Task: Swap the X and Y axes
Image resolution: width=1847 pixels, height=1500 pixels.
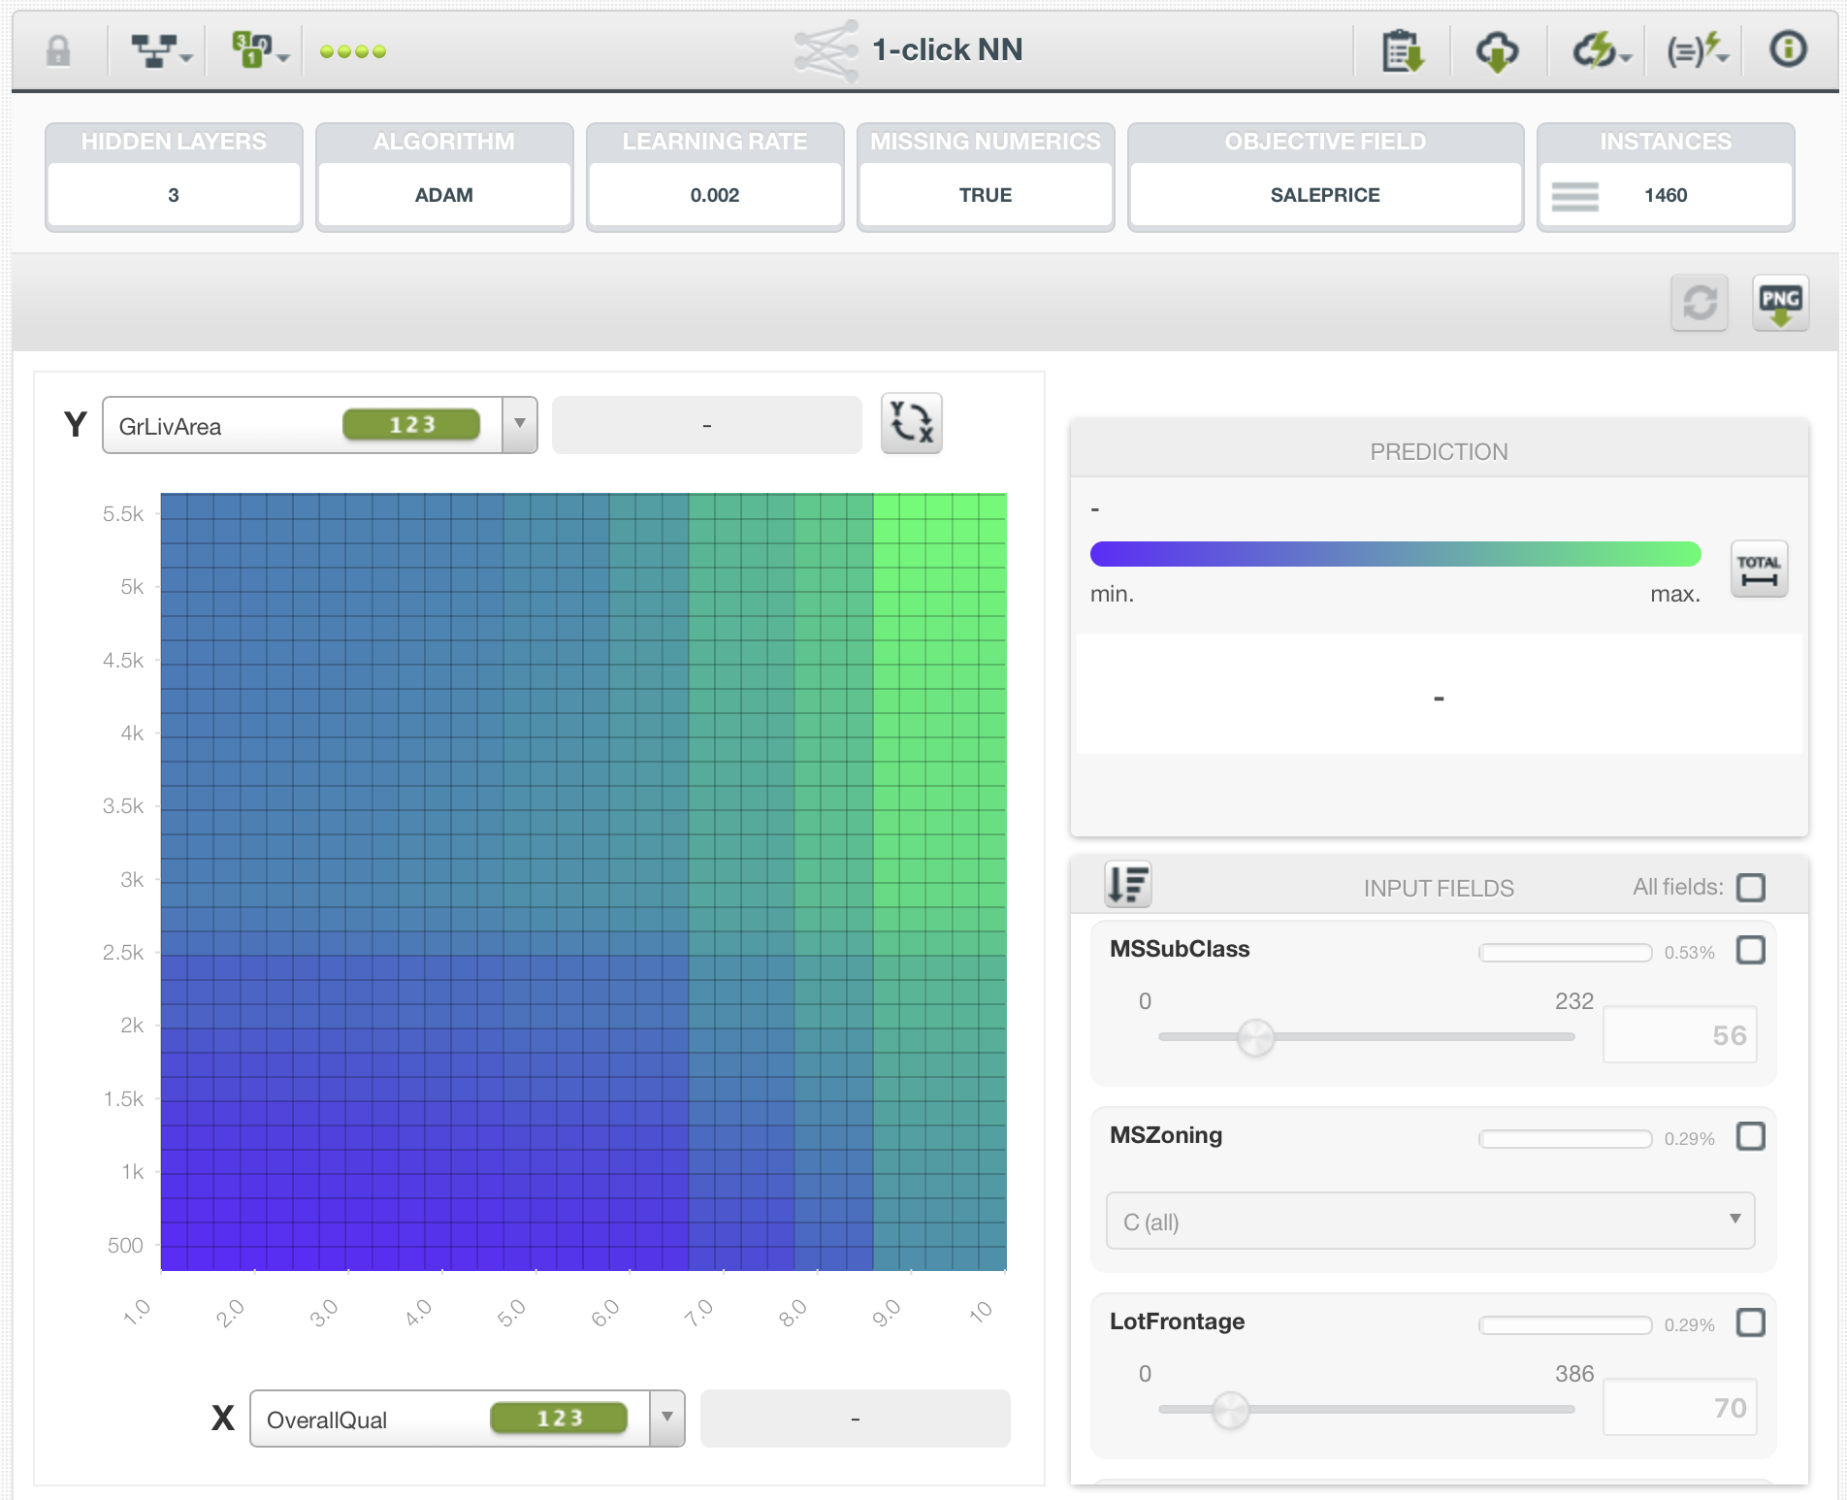Action: click(911, 423)
